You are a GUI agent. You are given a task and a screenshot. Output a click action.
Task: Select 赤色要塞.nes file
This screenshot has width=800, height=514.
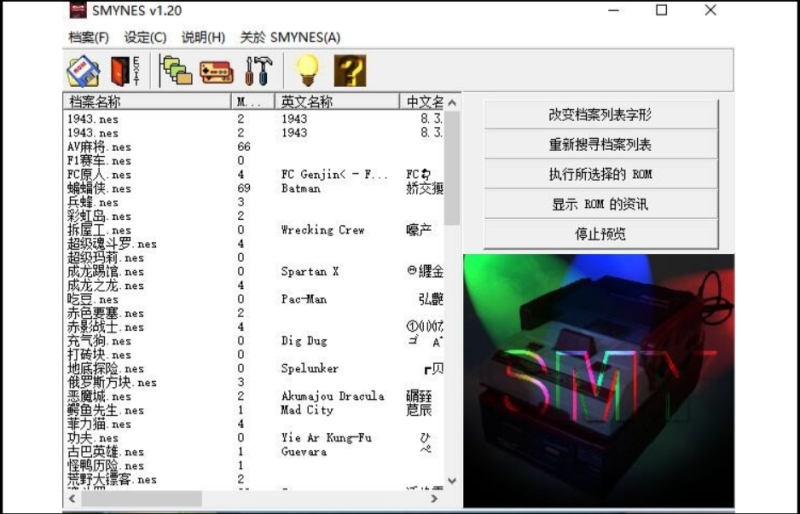pos(106,313)
